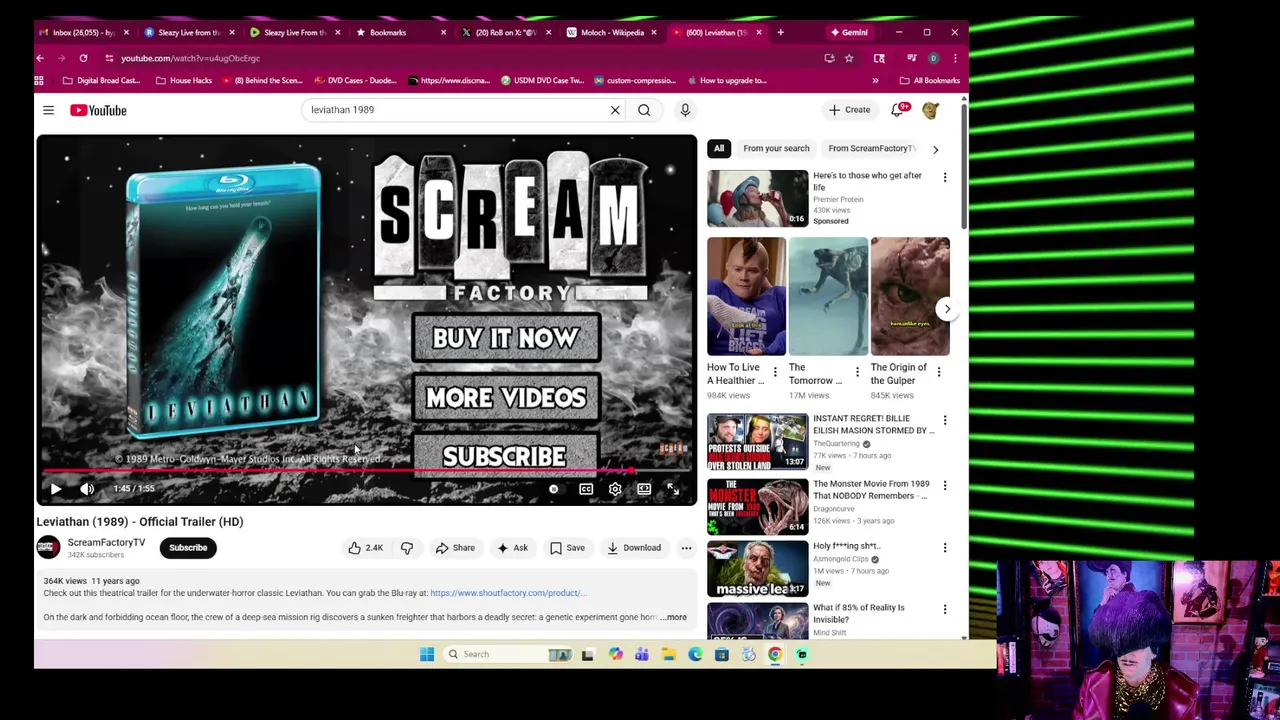The height and width of the screenshot is (720, 1280).
Task: Dislike the Leviathan trailer video
Action: click(x=407, y=547)
